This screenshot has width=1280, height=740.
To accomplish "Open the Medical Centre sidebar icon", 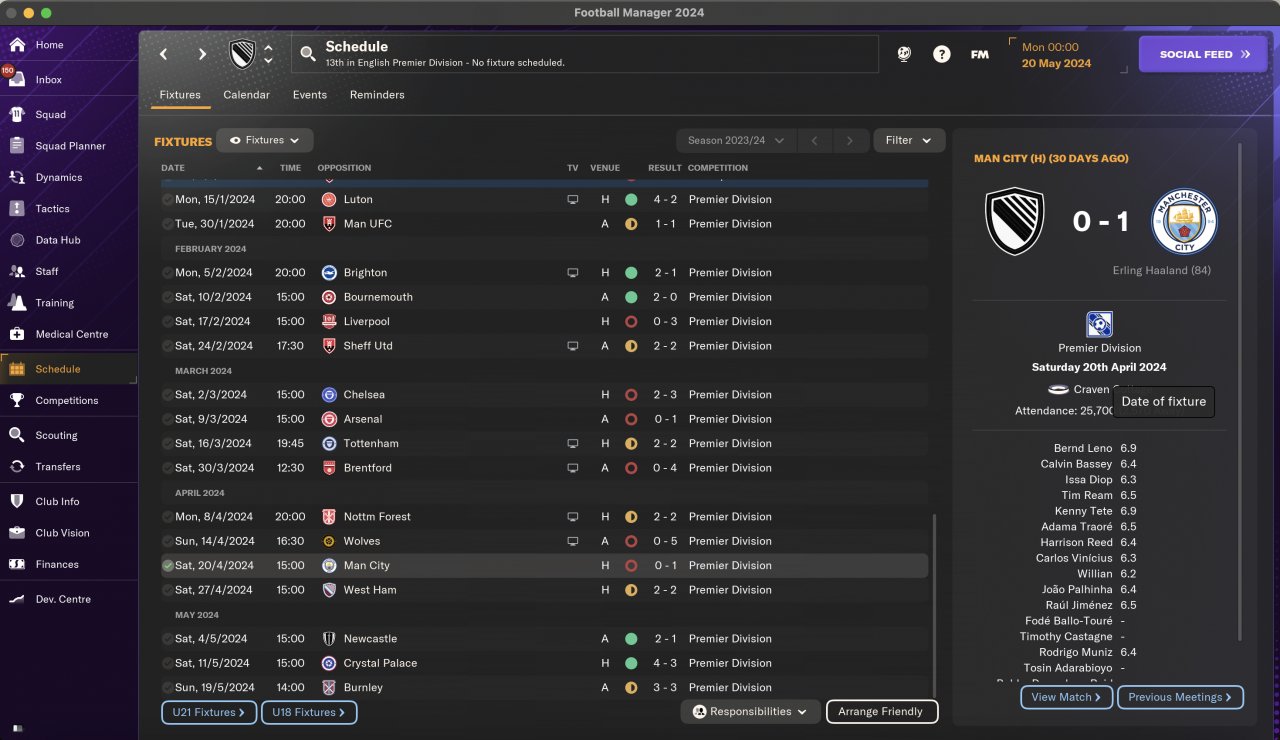I will [17, 334].
